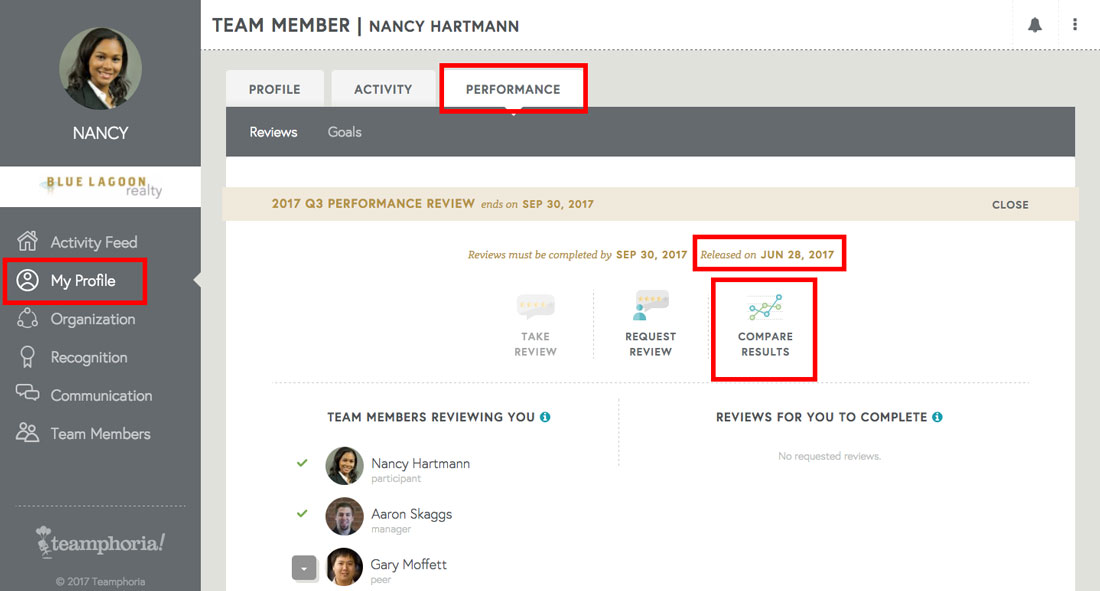Open the Team Members section

[x=101, y=433]
